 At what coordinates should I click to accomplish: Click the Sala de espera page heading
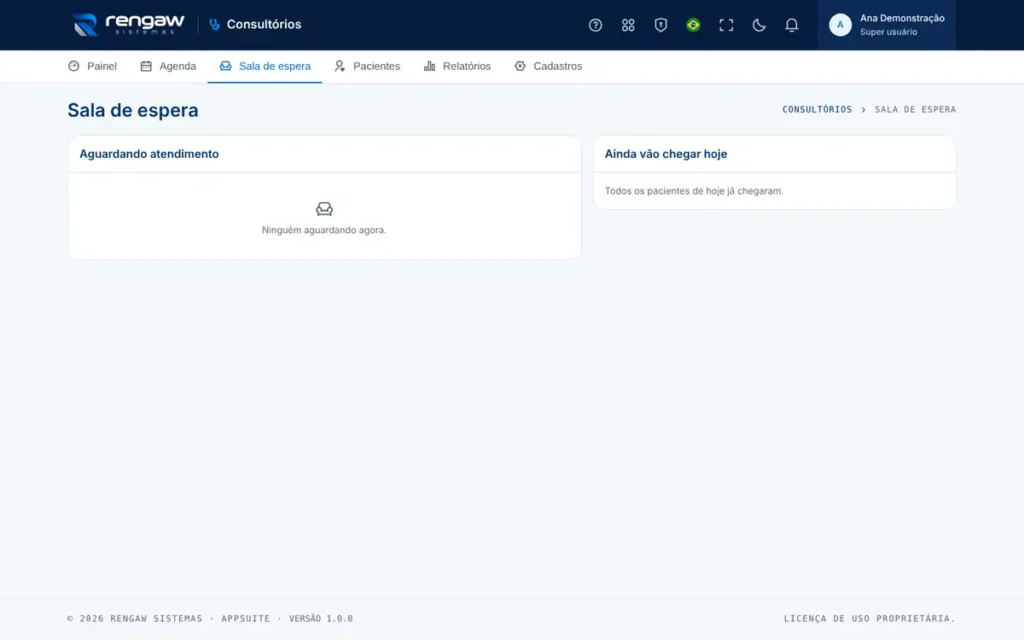tap(133, 110)
